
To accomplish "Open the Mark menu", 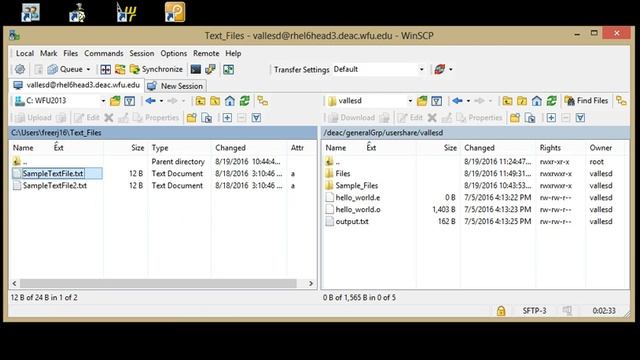I will point(49,53).
